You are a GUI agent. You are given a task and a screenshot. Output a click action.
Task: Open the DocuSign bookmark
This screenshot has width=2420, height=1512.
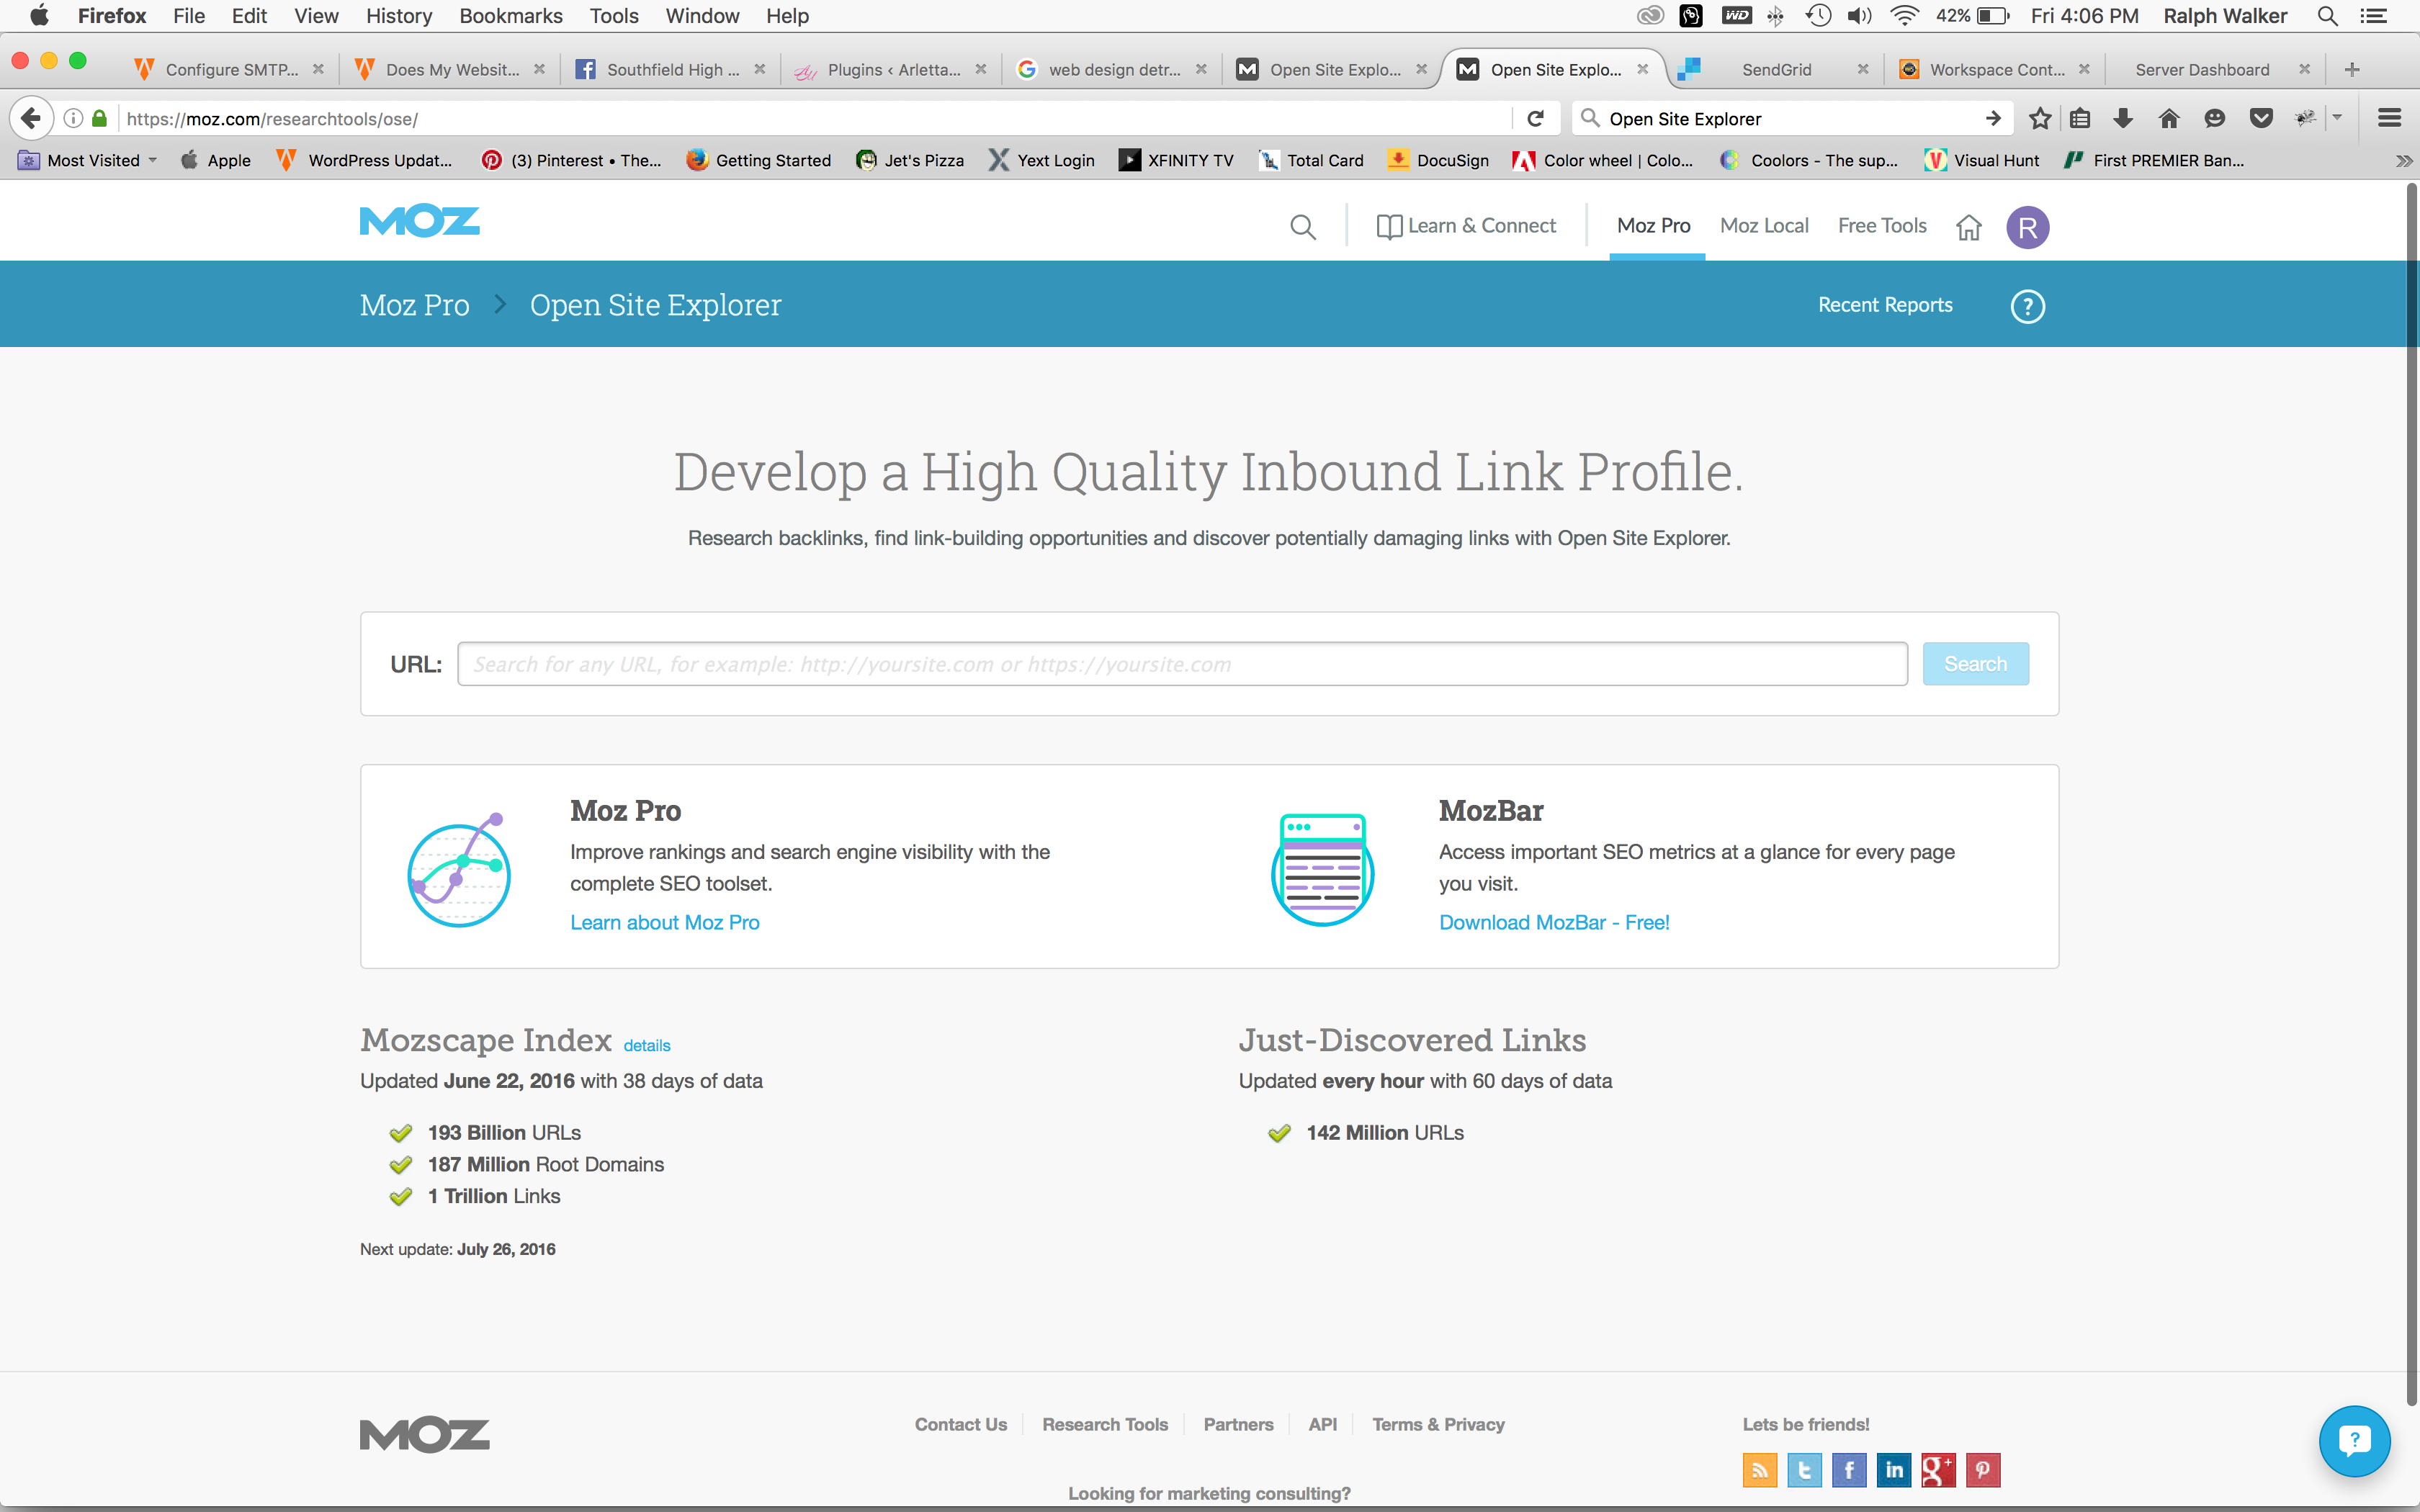click(x=1438, y=160)
